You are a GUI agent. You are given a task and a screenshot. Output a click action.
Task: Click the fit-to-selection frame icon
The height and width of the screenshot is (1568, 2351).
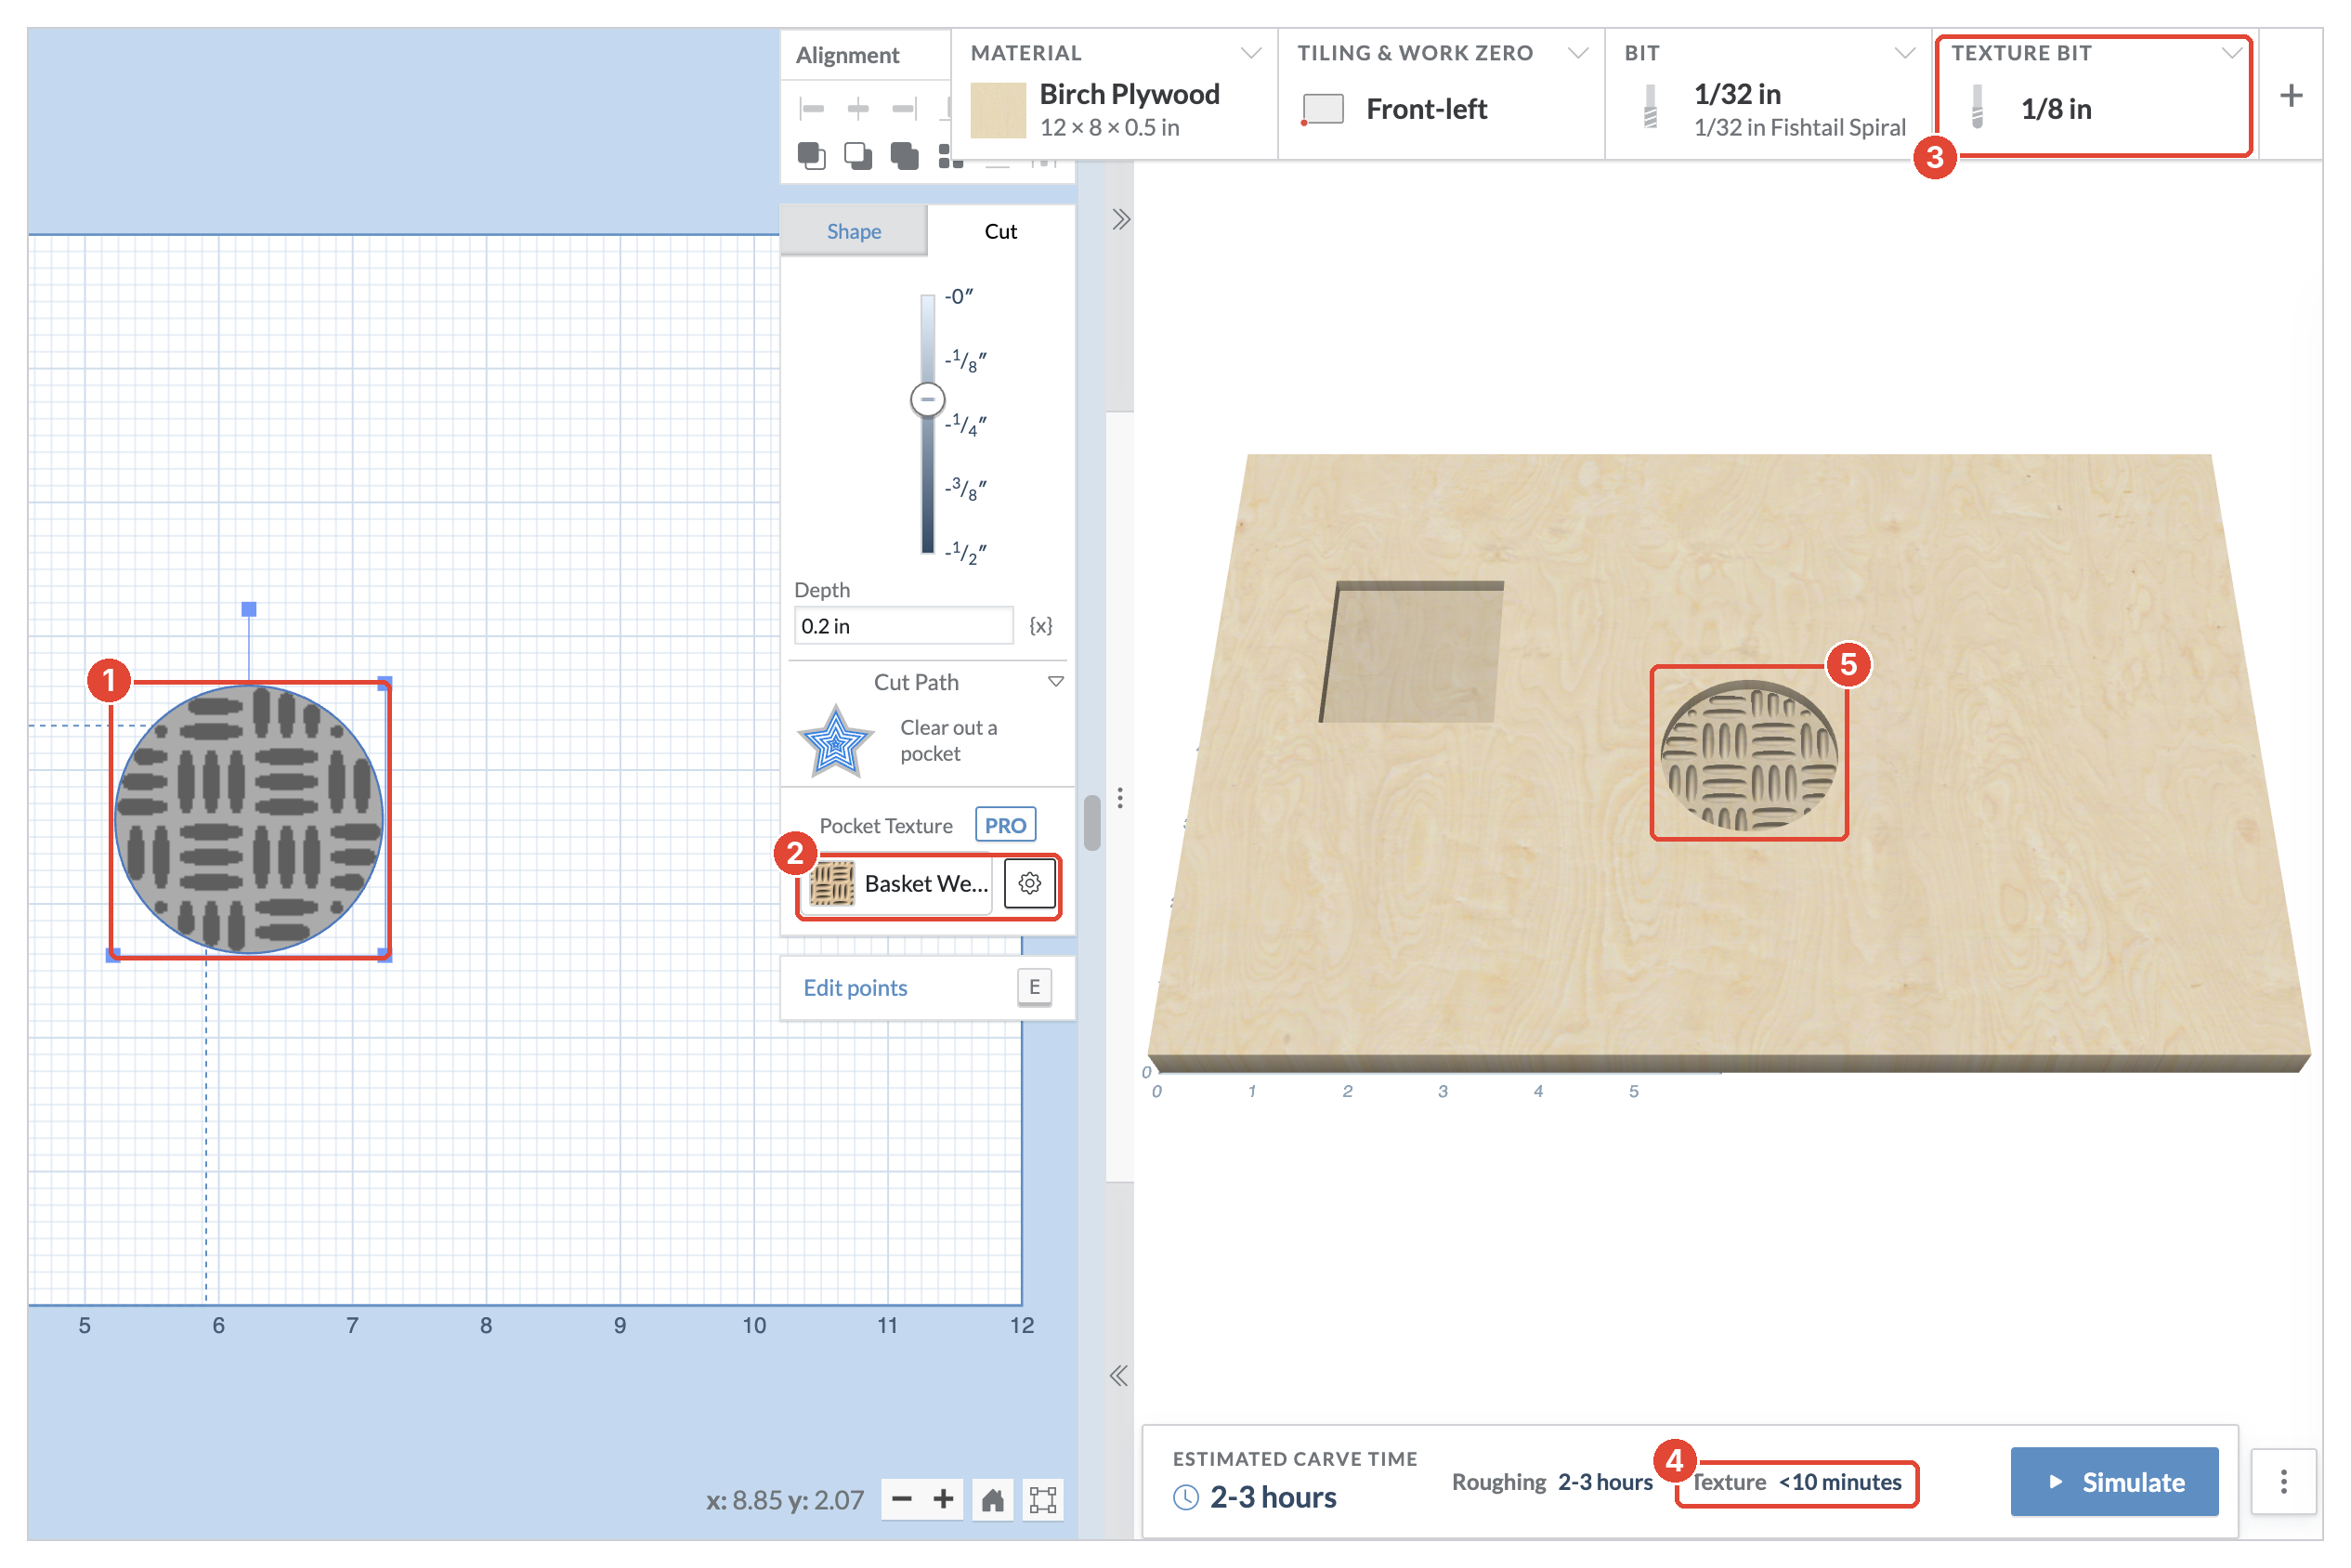[x=1043, y=1500]
